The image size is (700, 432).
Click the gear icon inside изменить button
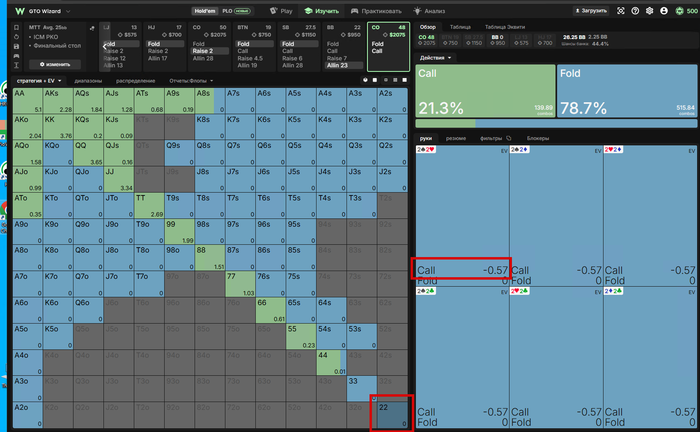[42, 64]
